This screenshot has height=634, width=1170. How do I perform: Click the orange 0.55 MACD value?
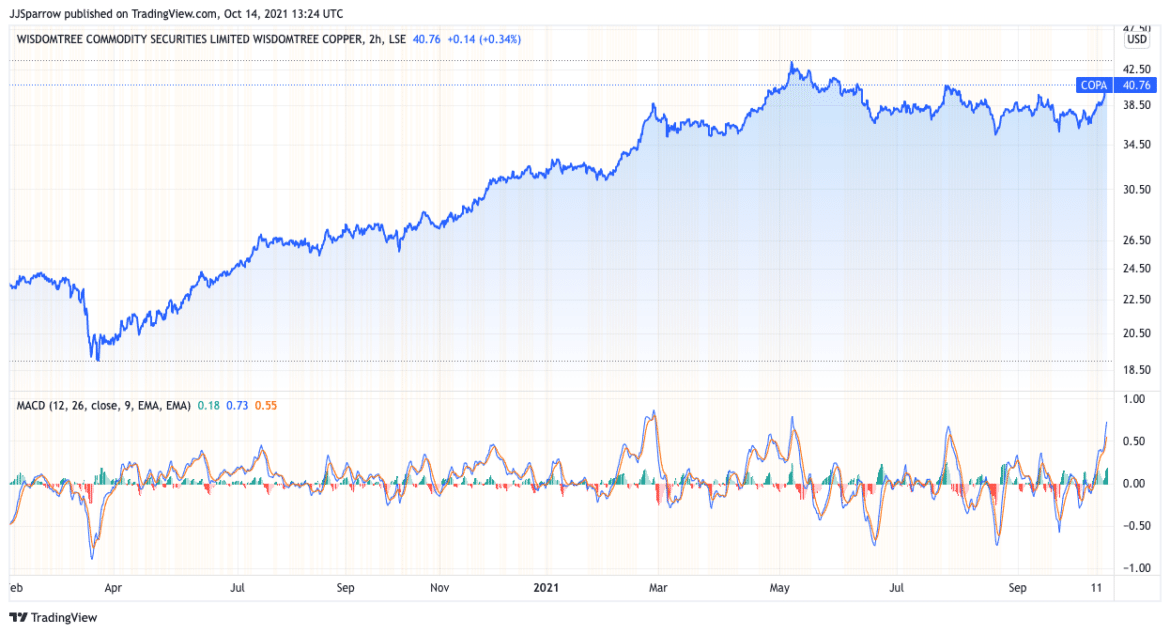pos(265,406)
